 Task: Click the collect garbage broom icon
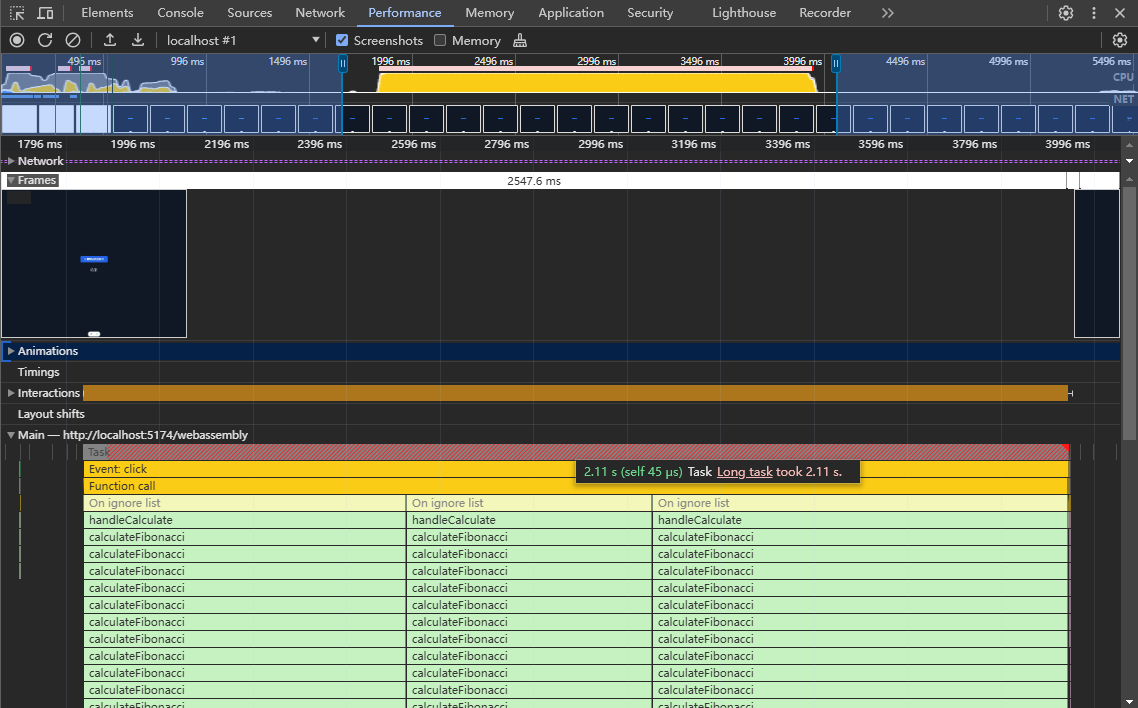point(520,41)
